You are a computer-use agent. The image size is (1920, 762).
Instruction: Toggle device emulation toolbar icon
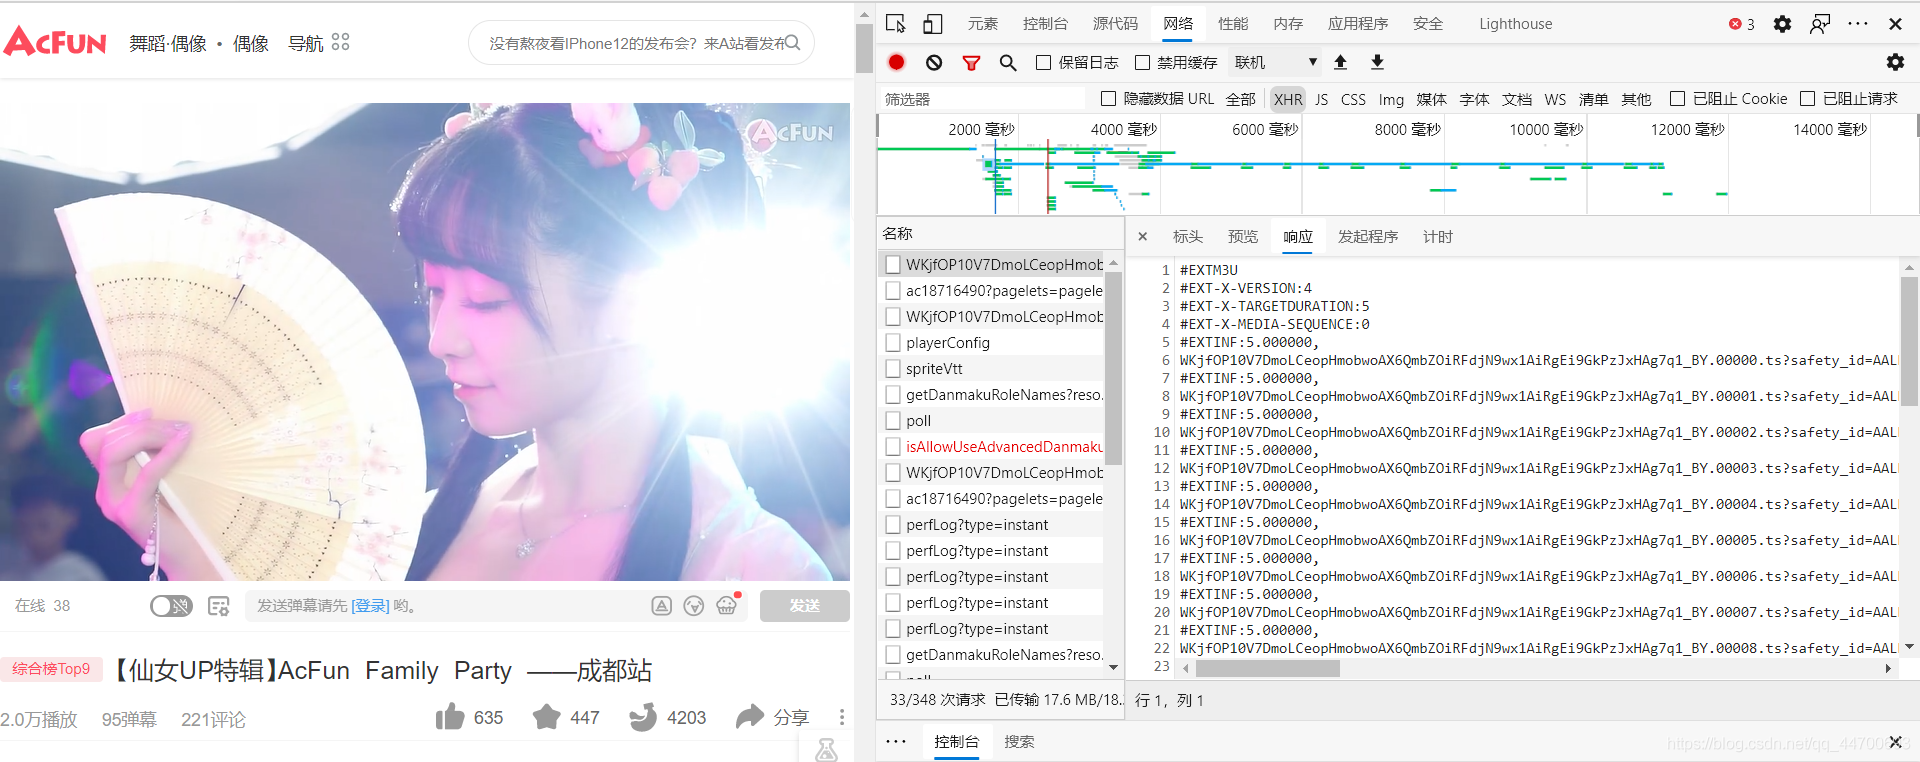[x=932, y=24]
